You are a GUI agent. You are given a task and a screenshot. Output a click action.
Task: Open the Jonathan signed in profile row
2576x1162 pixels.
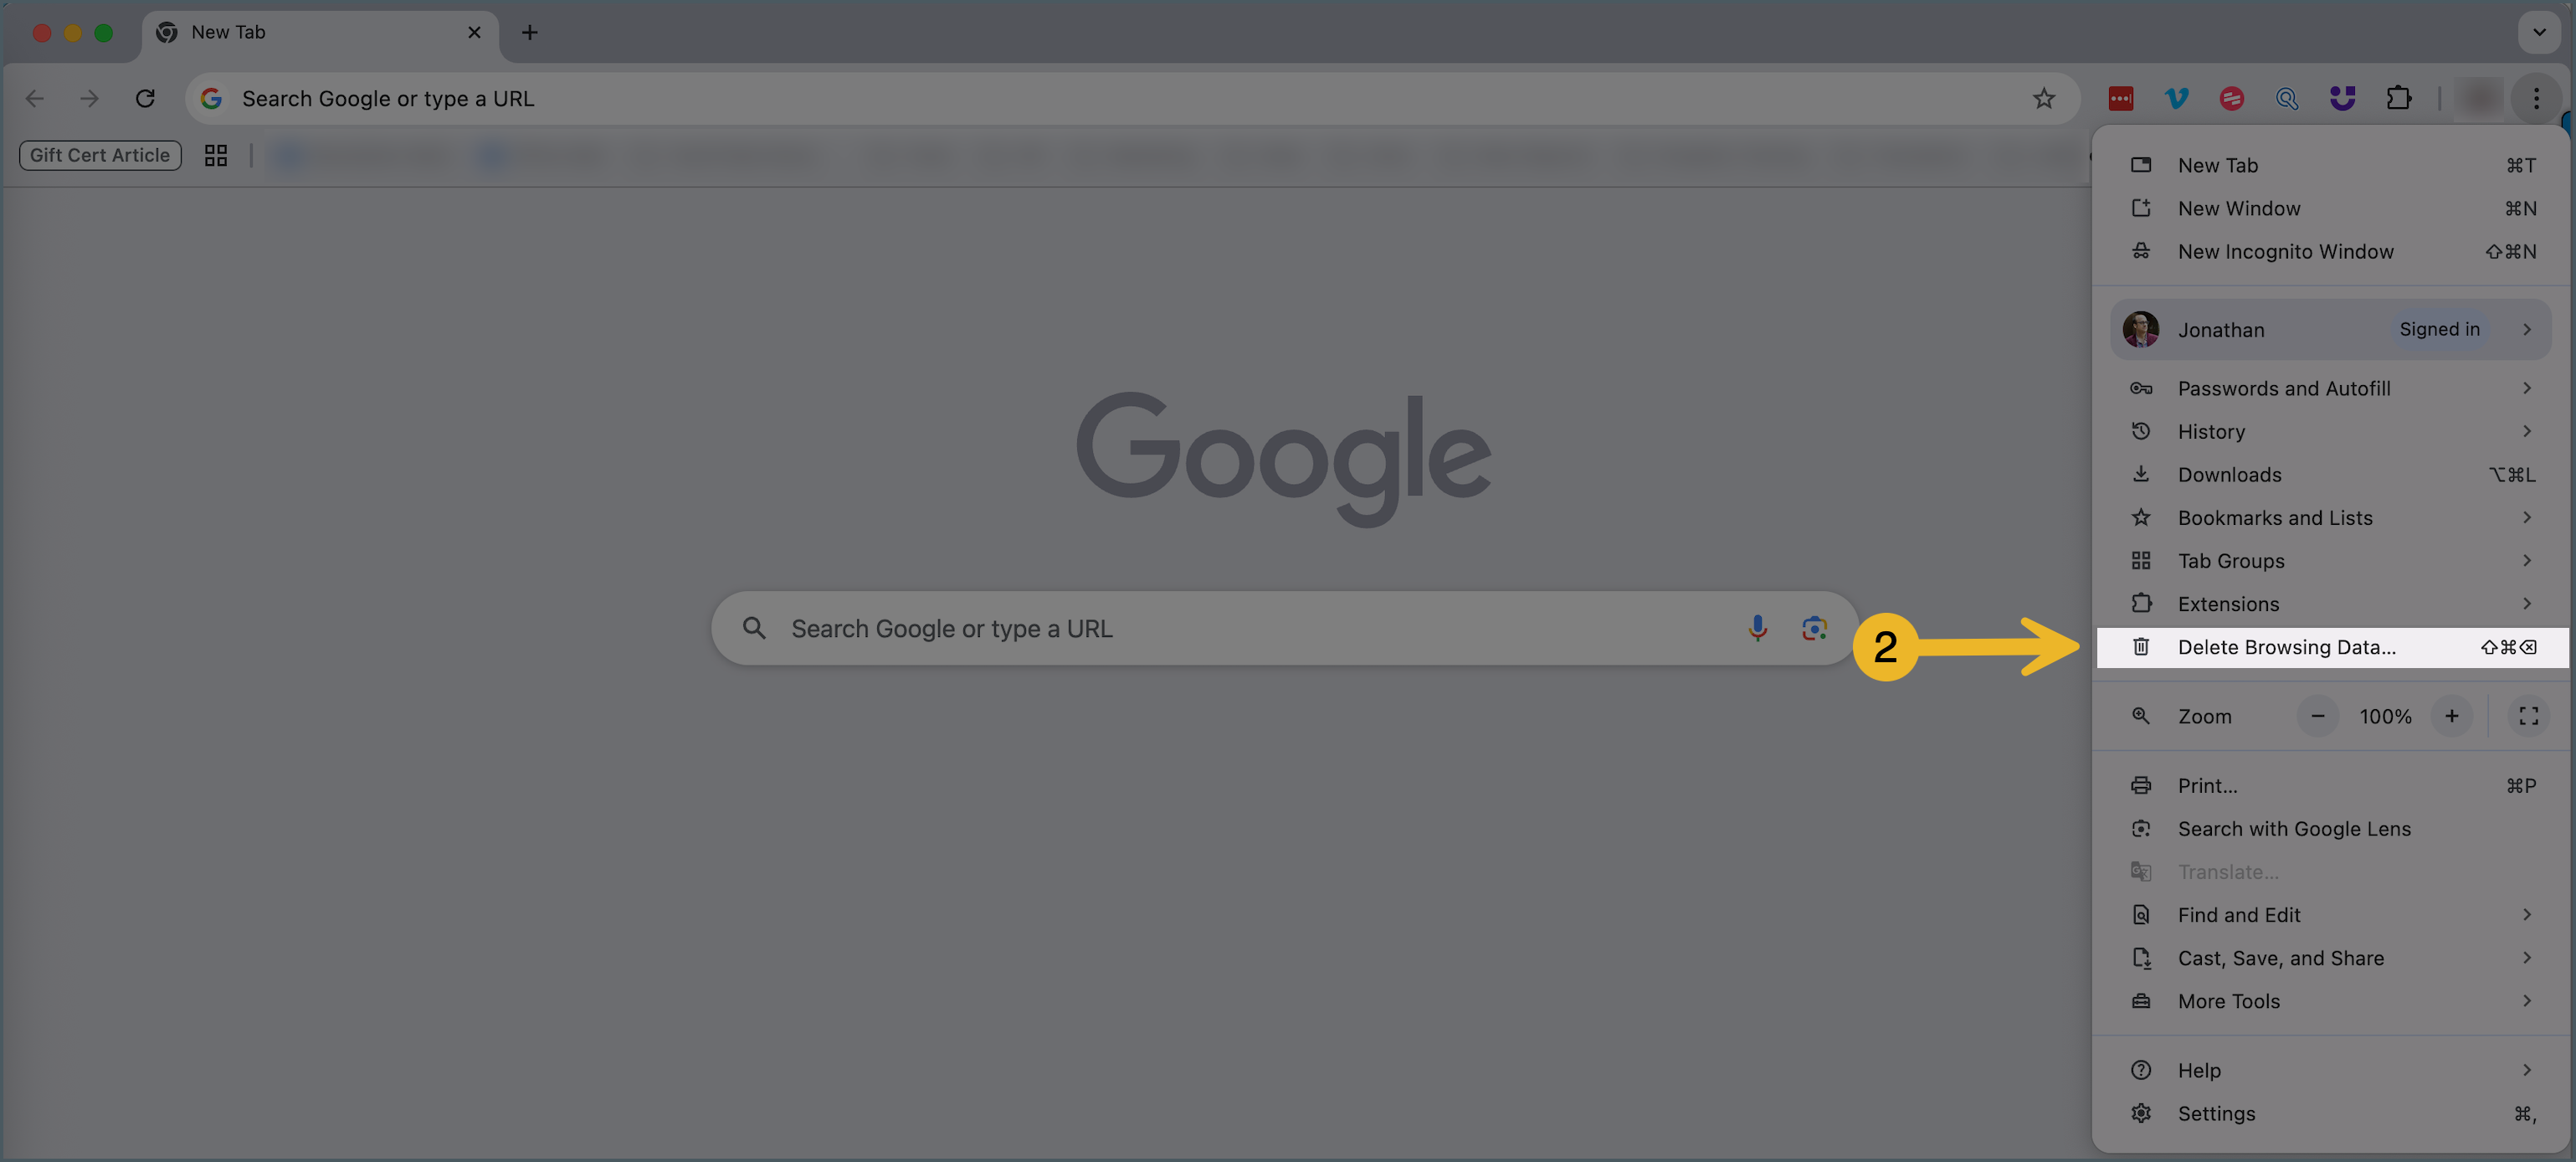(2330, 329)
